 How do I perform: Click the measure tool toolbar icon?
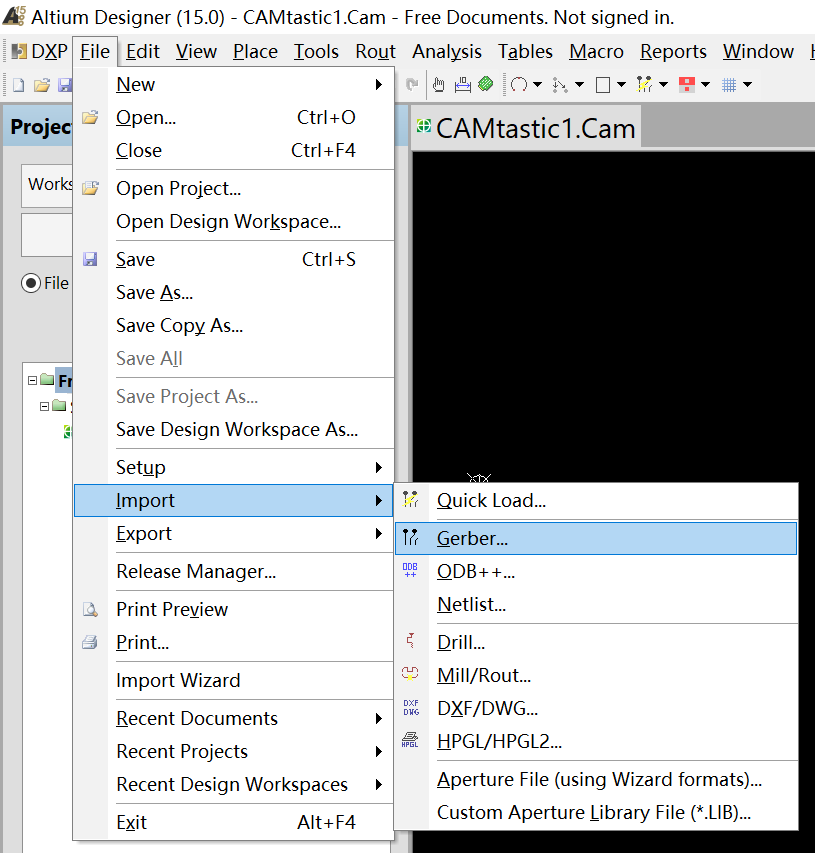click(462, 84)
